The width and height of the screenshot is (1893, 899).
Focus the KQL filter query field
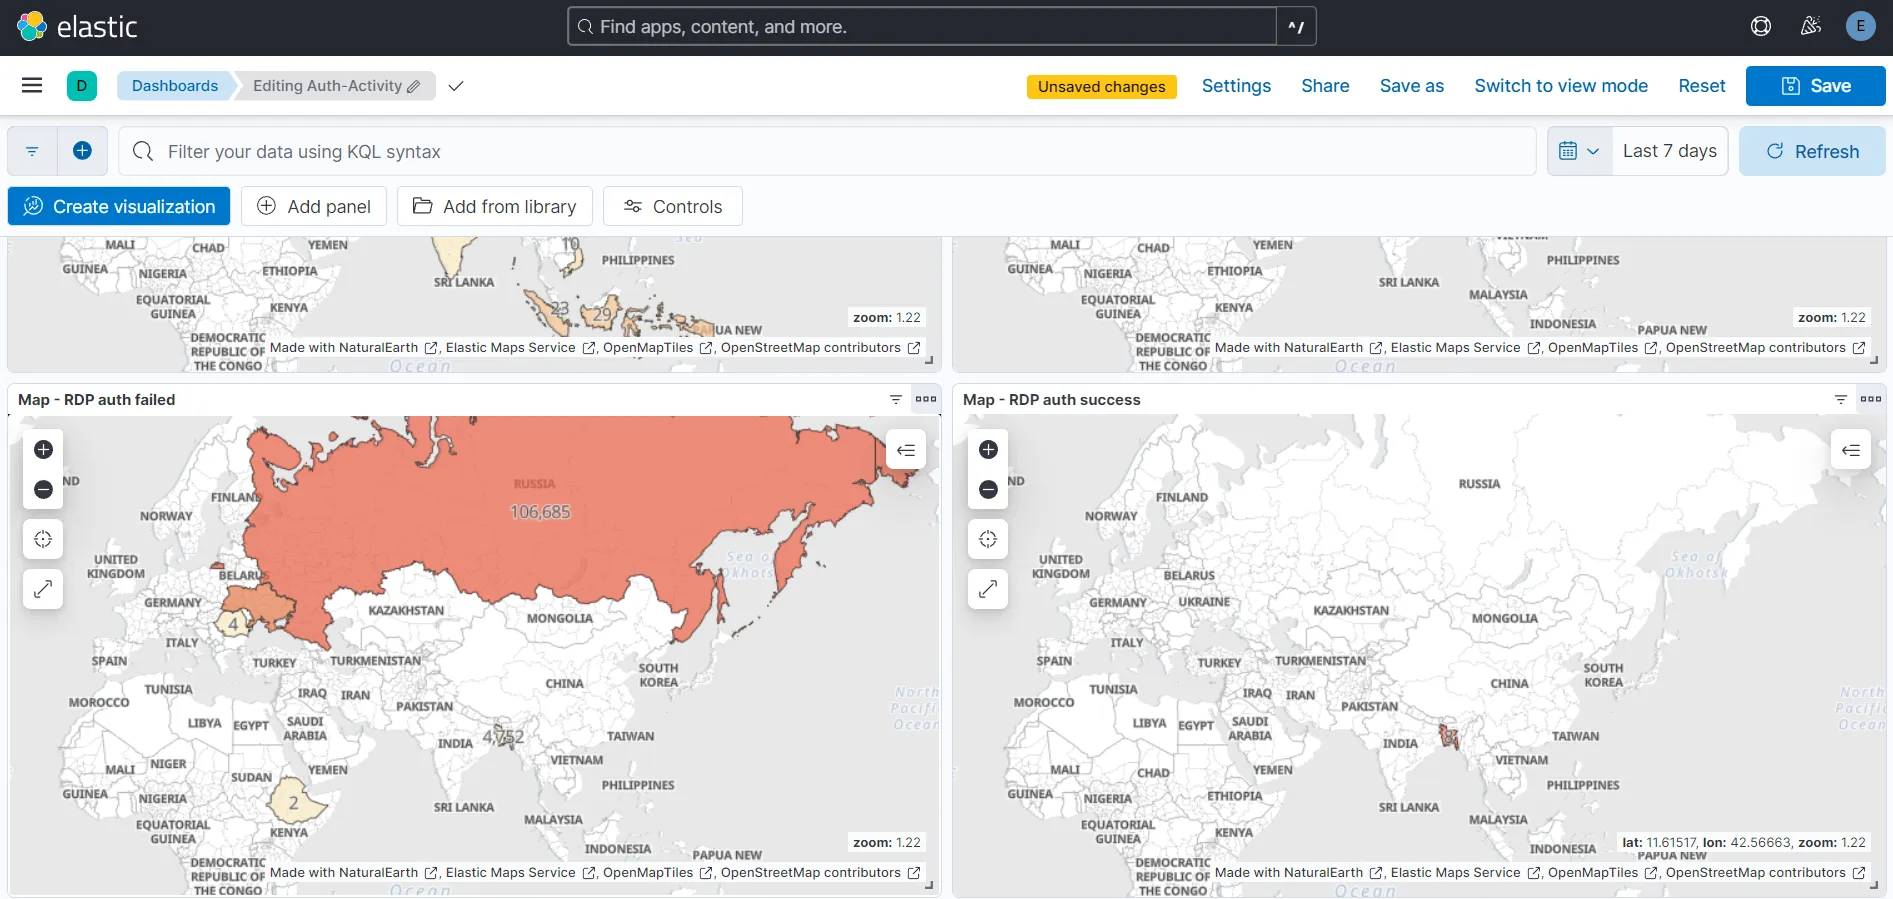tap(827, 151)
